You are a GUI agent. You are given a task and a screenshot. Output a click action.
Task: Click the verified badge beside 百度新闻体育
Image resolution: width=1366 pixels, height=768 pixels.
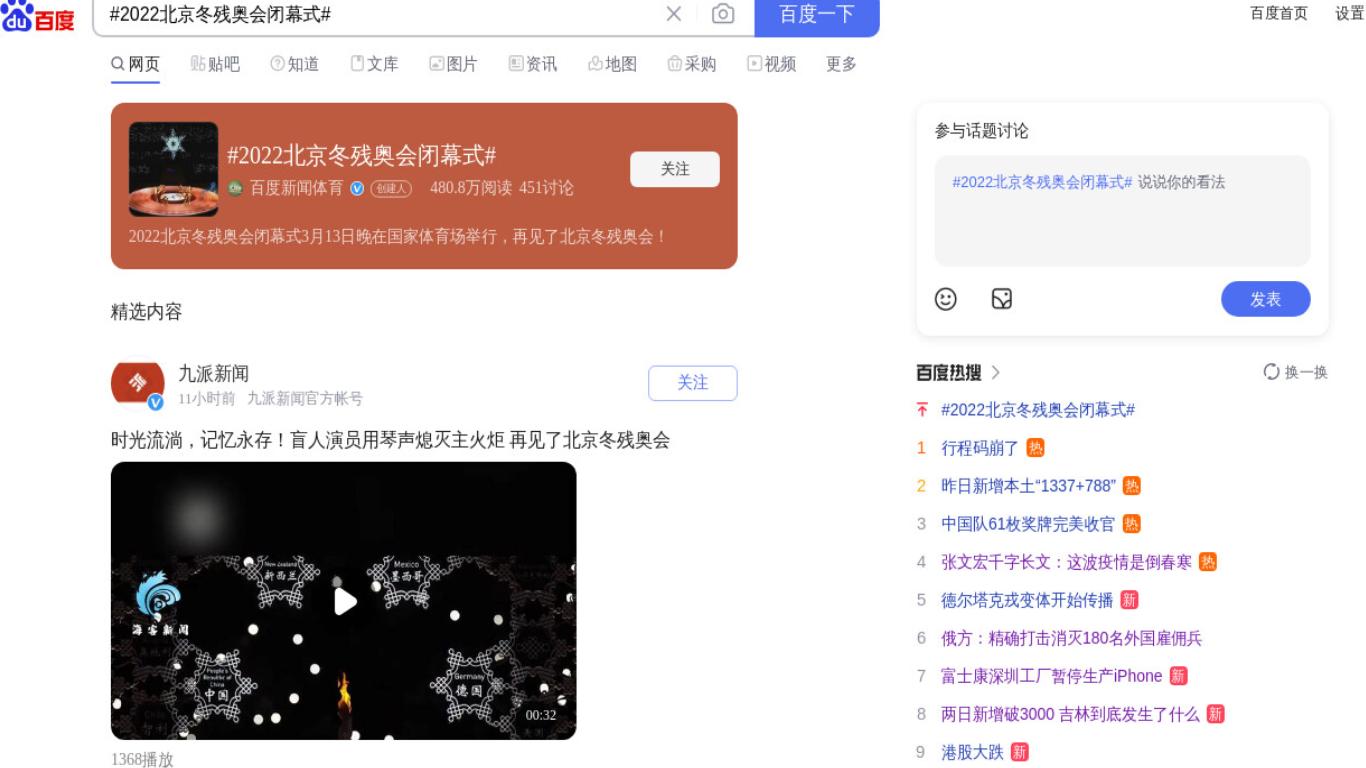[357, 188]
